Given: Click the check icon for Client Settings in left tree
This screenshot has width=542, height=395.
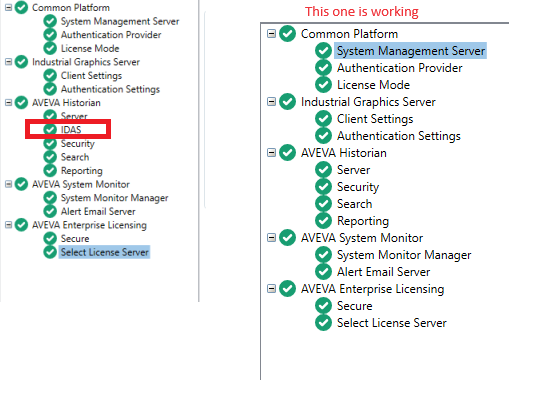Looking at the screenshot, I should point(50,75).
